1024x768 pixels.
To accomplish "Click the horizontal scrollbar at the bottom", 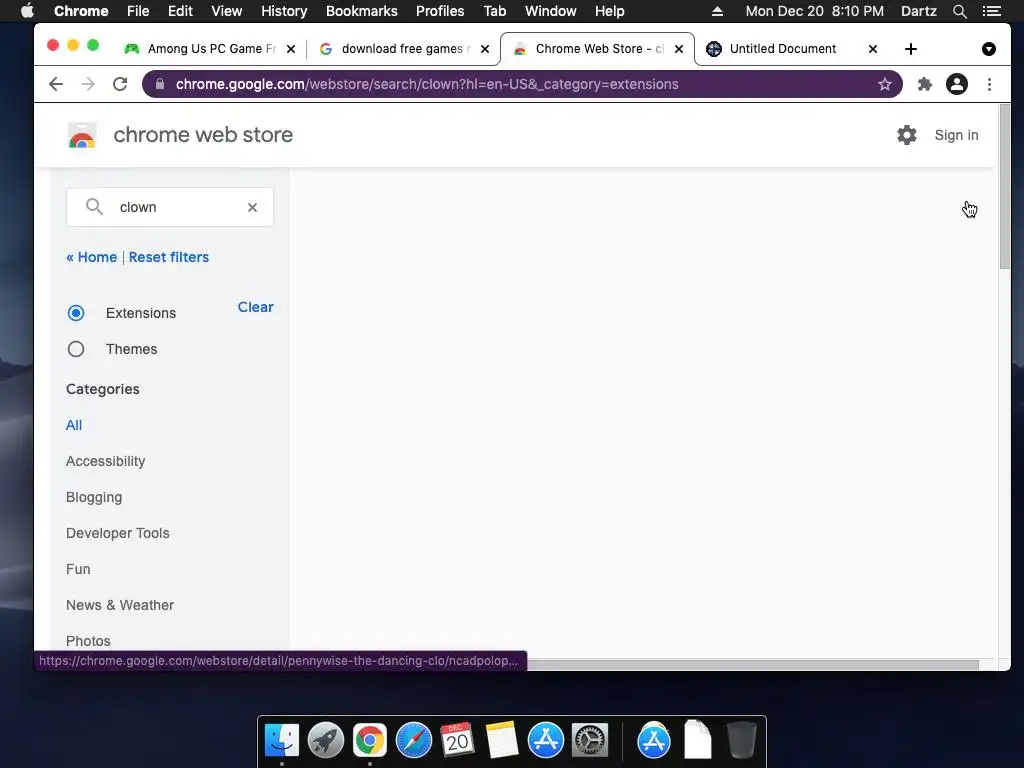I will [x=751, y=665].
